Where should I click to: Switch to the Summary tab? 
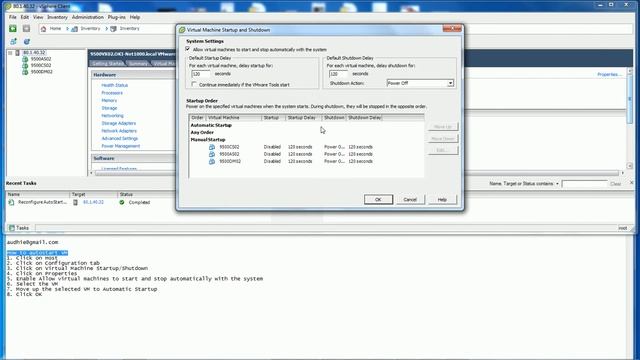point(138,64)
